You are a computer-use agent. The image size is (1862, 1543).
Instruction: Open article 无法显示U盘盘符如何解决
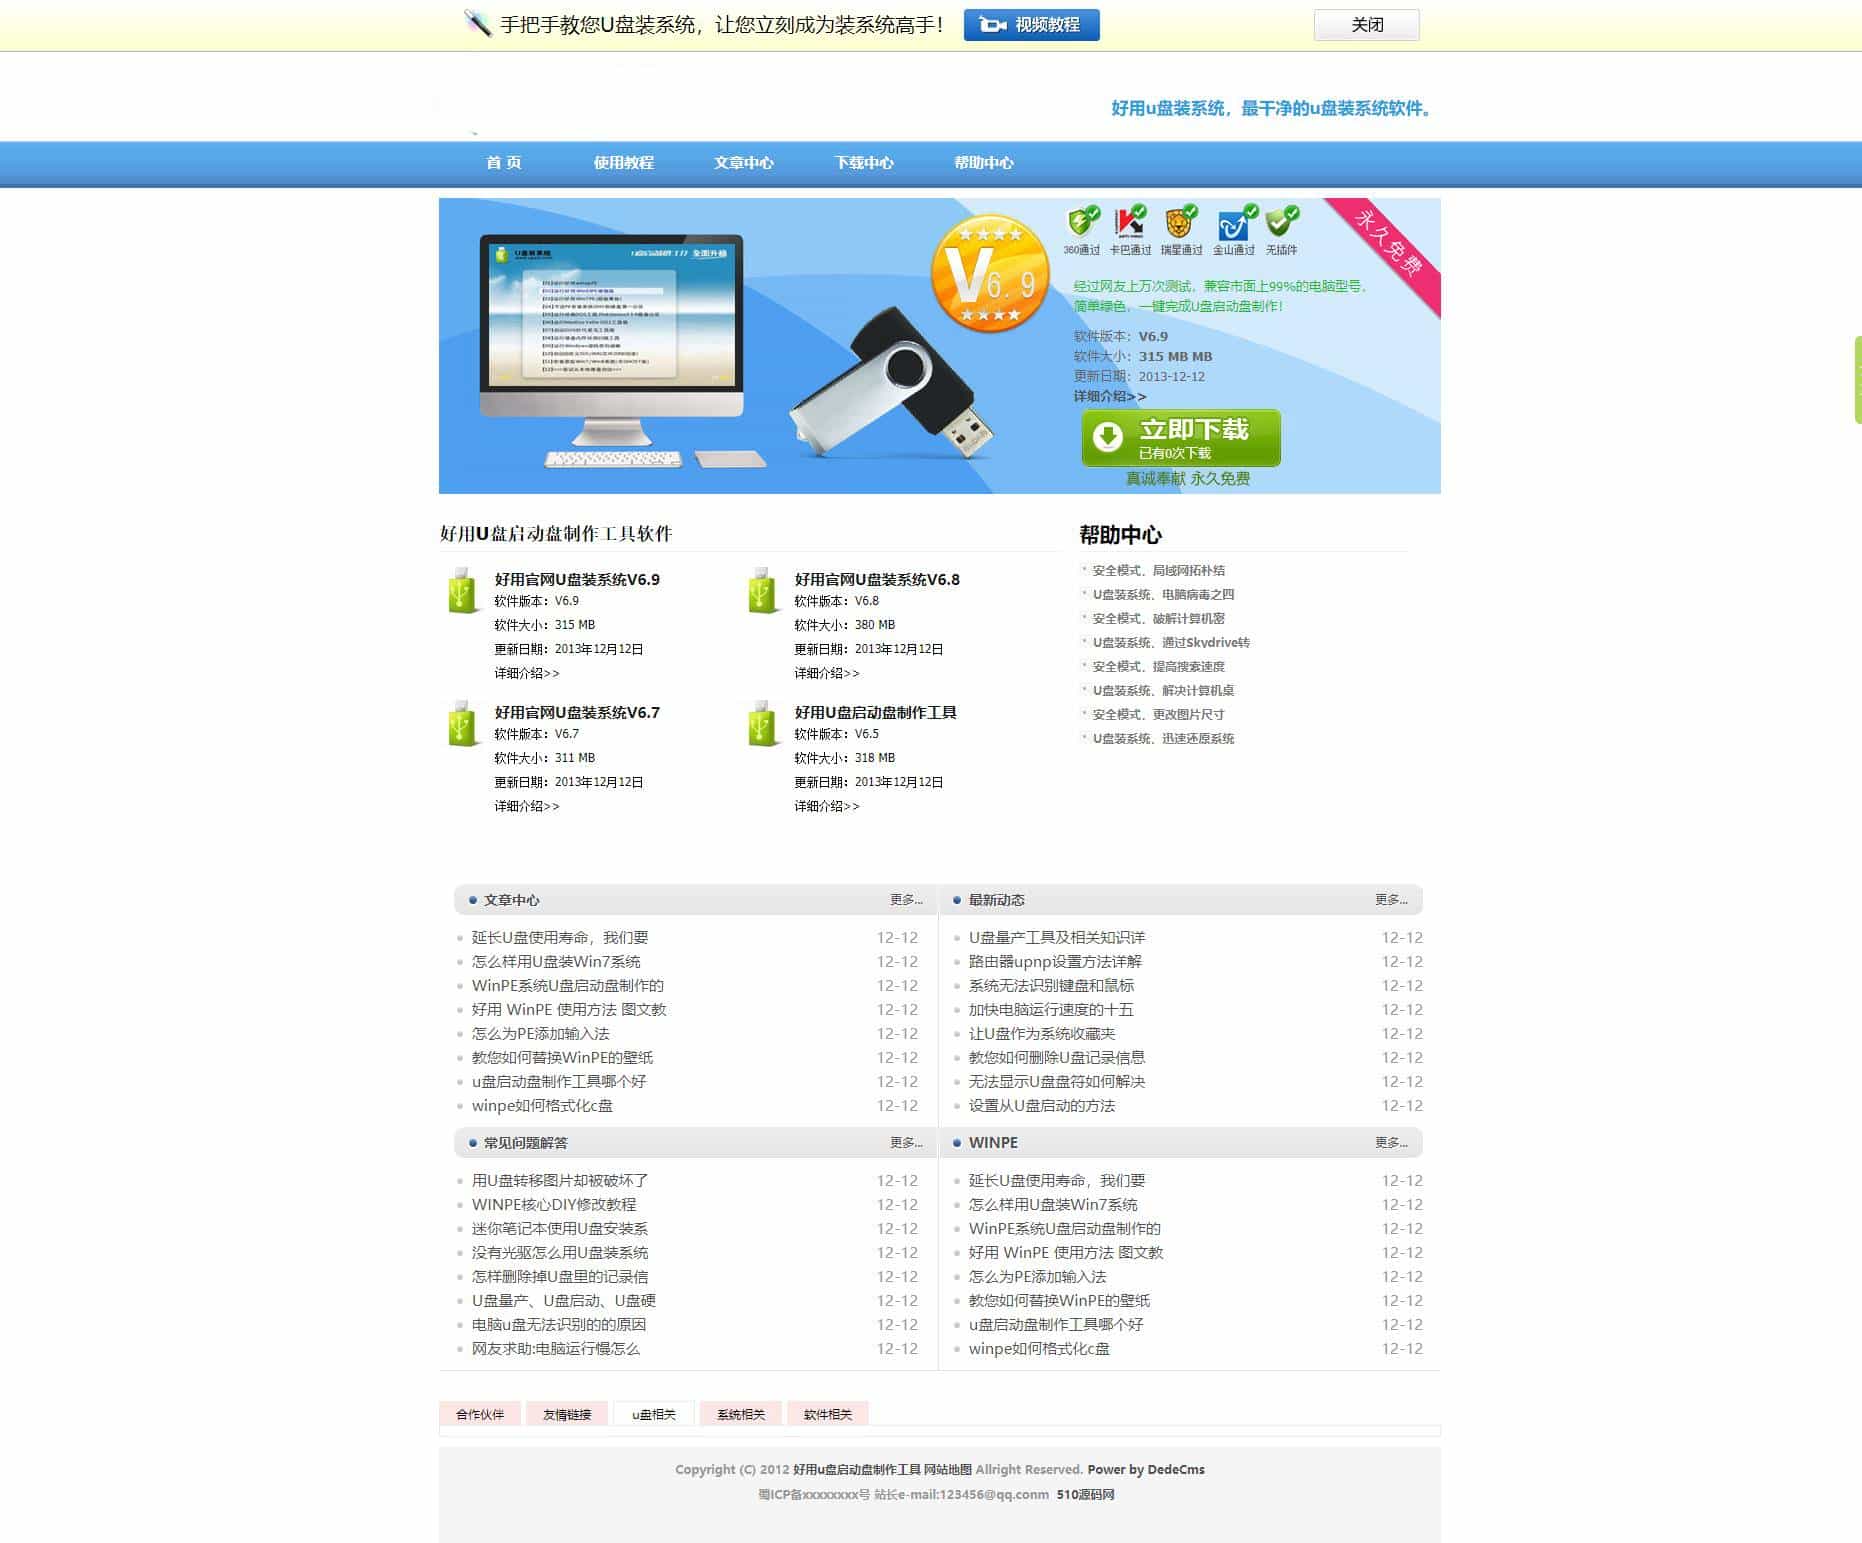tap(1057, 1081)
